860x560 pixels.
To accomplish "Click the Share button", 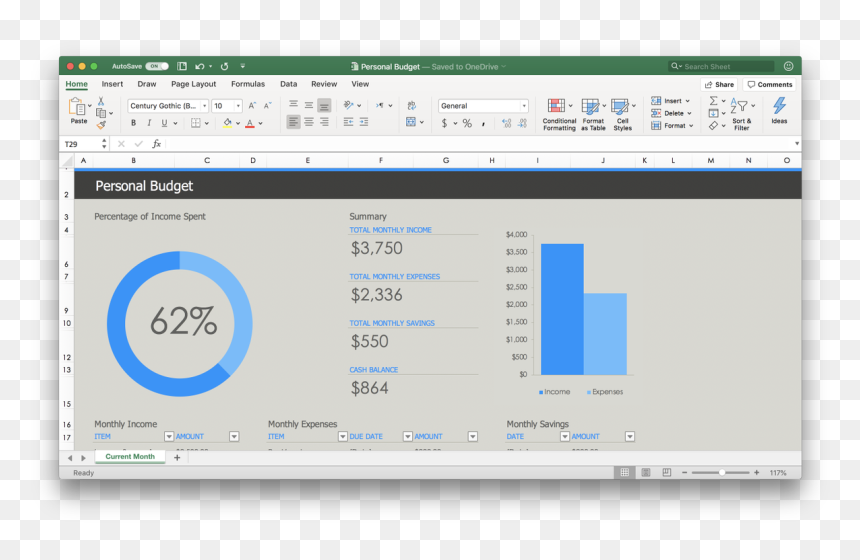I will tap(719, 84).
